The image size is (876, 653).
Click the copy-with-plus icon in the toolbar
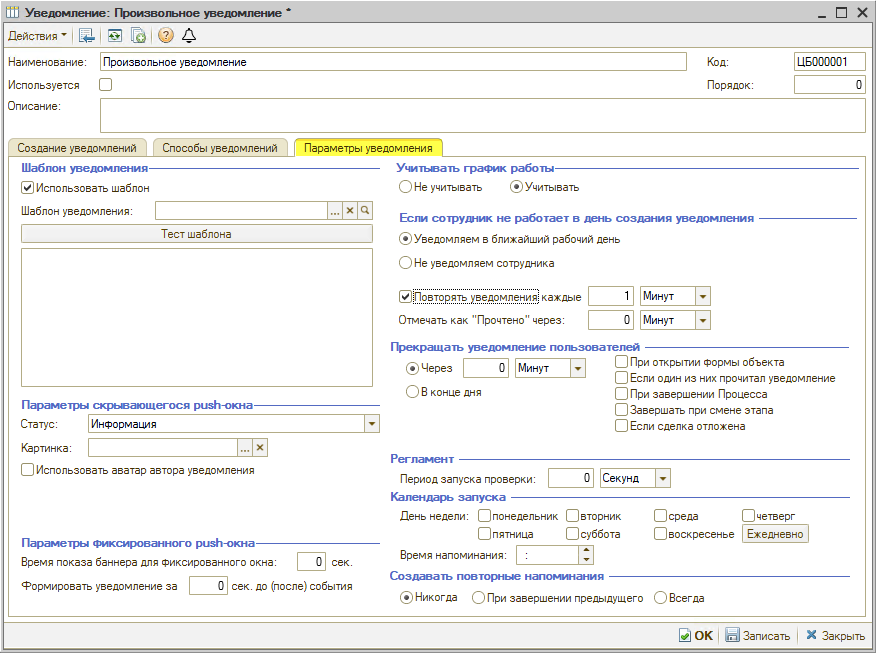pos(138,36)
